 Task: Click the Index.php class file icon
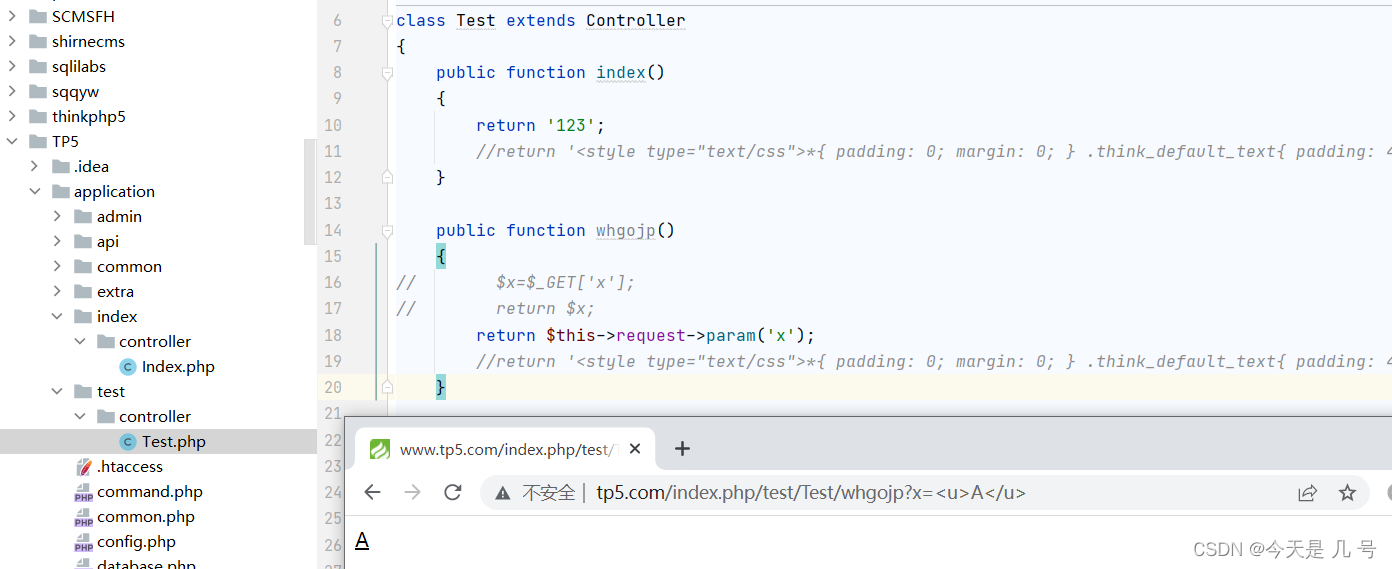click(128, 367)
